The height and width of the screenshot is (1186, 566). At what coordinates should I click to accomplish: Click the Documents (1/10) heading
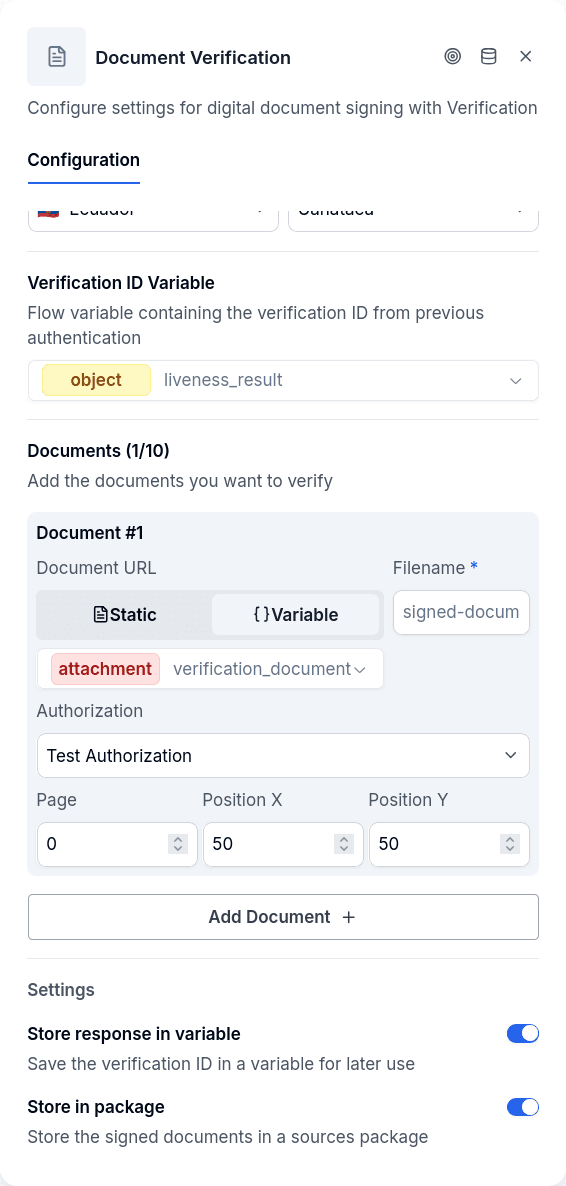(98, 452)
